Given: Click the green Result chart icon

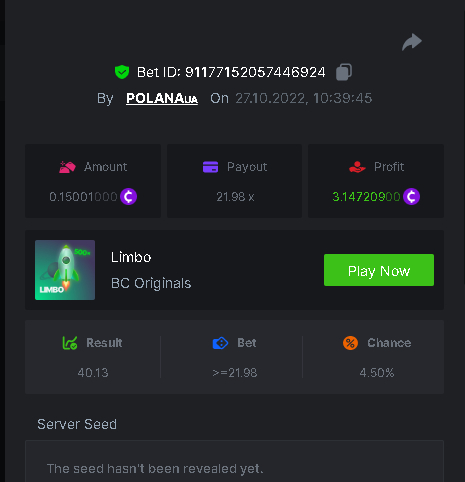Looking at the screenshot, I should point(70,343).
